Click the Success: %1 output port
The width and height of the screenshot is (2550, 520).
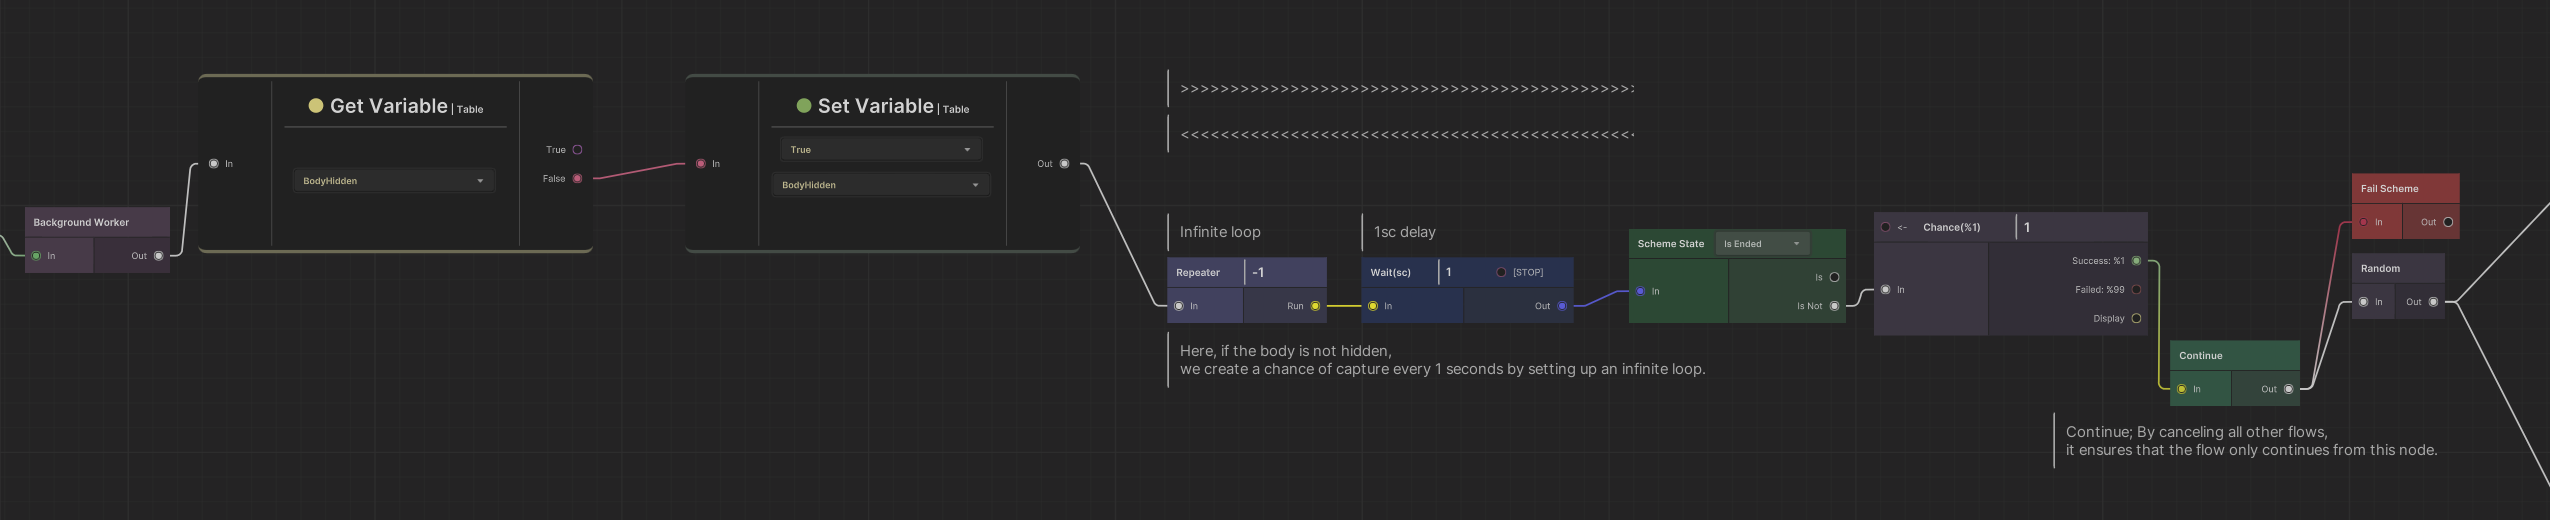2136,261
